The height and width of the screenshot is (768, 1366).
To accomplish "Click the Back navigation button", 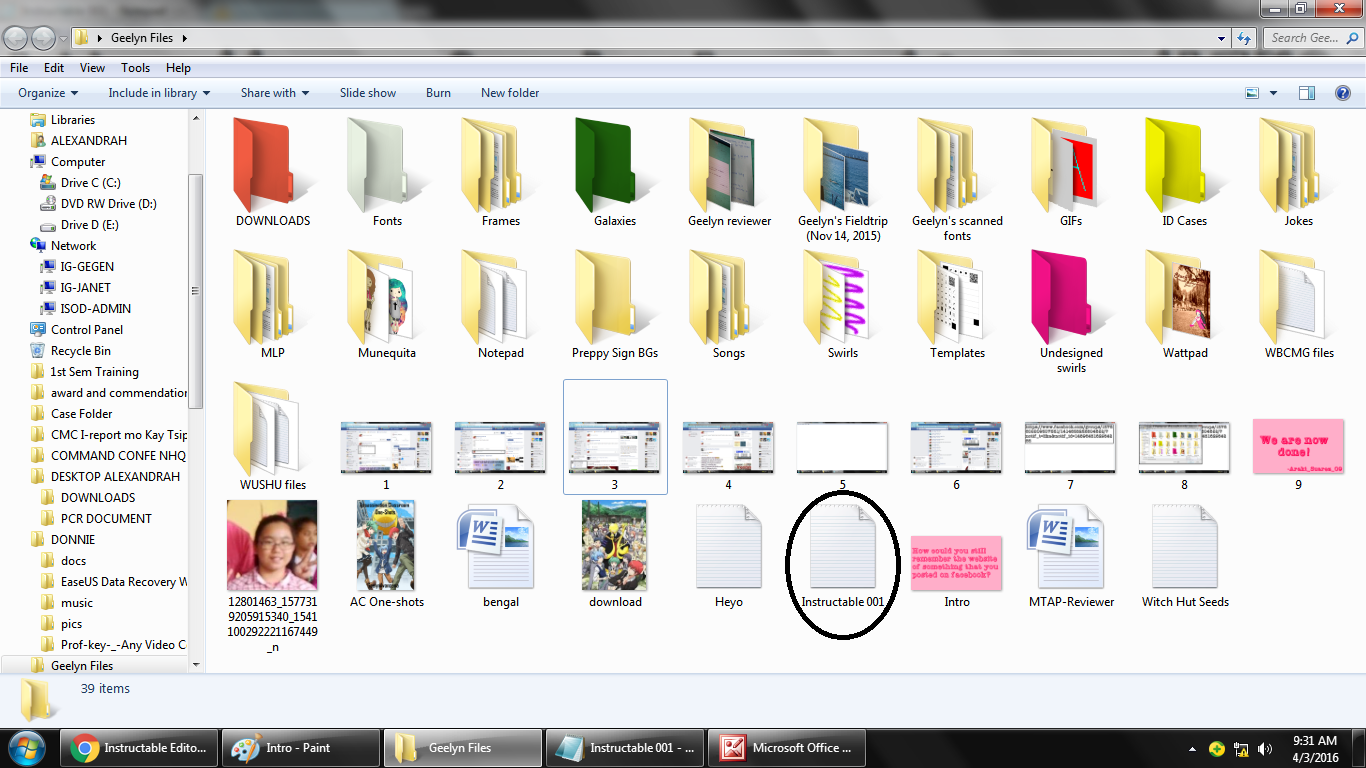I will pyautogui.click(x=16, y=38).
